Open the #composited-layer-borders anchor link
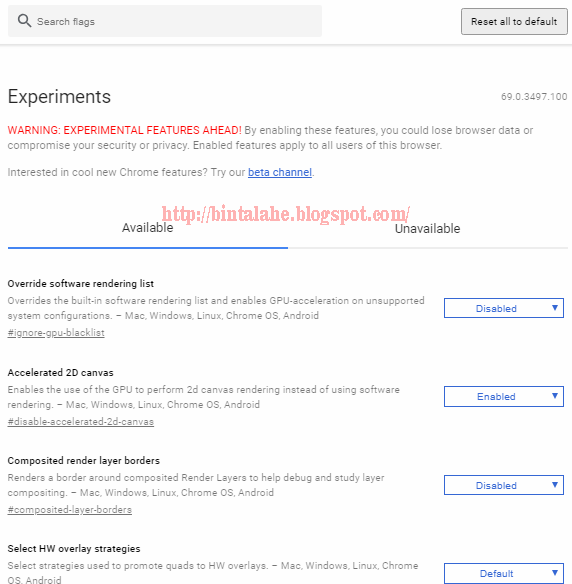This screenshot has height=584, width=572. [70, 510]
